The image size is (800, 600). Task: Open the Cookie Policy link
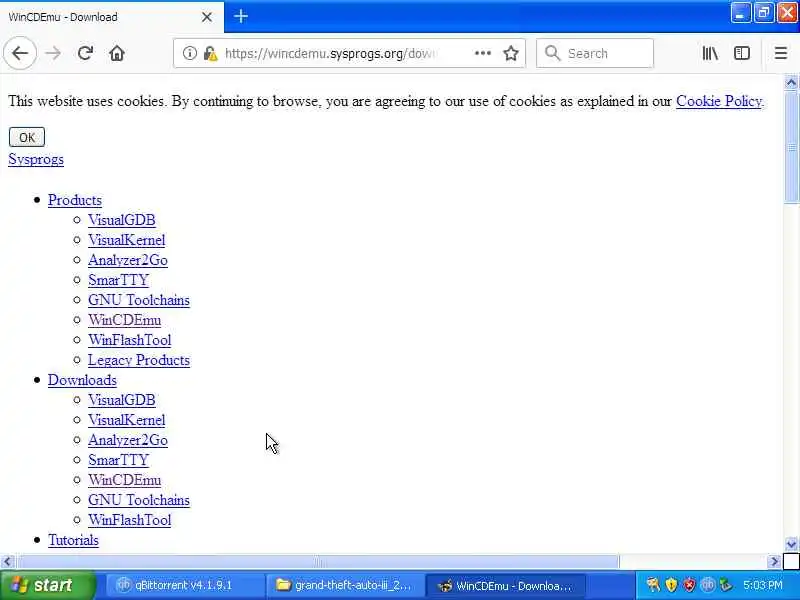pos(720,101)
